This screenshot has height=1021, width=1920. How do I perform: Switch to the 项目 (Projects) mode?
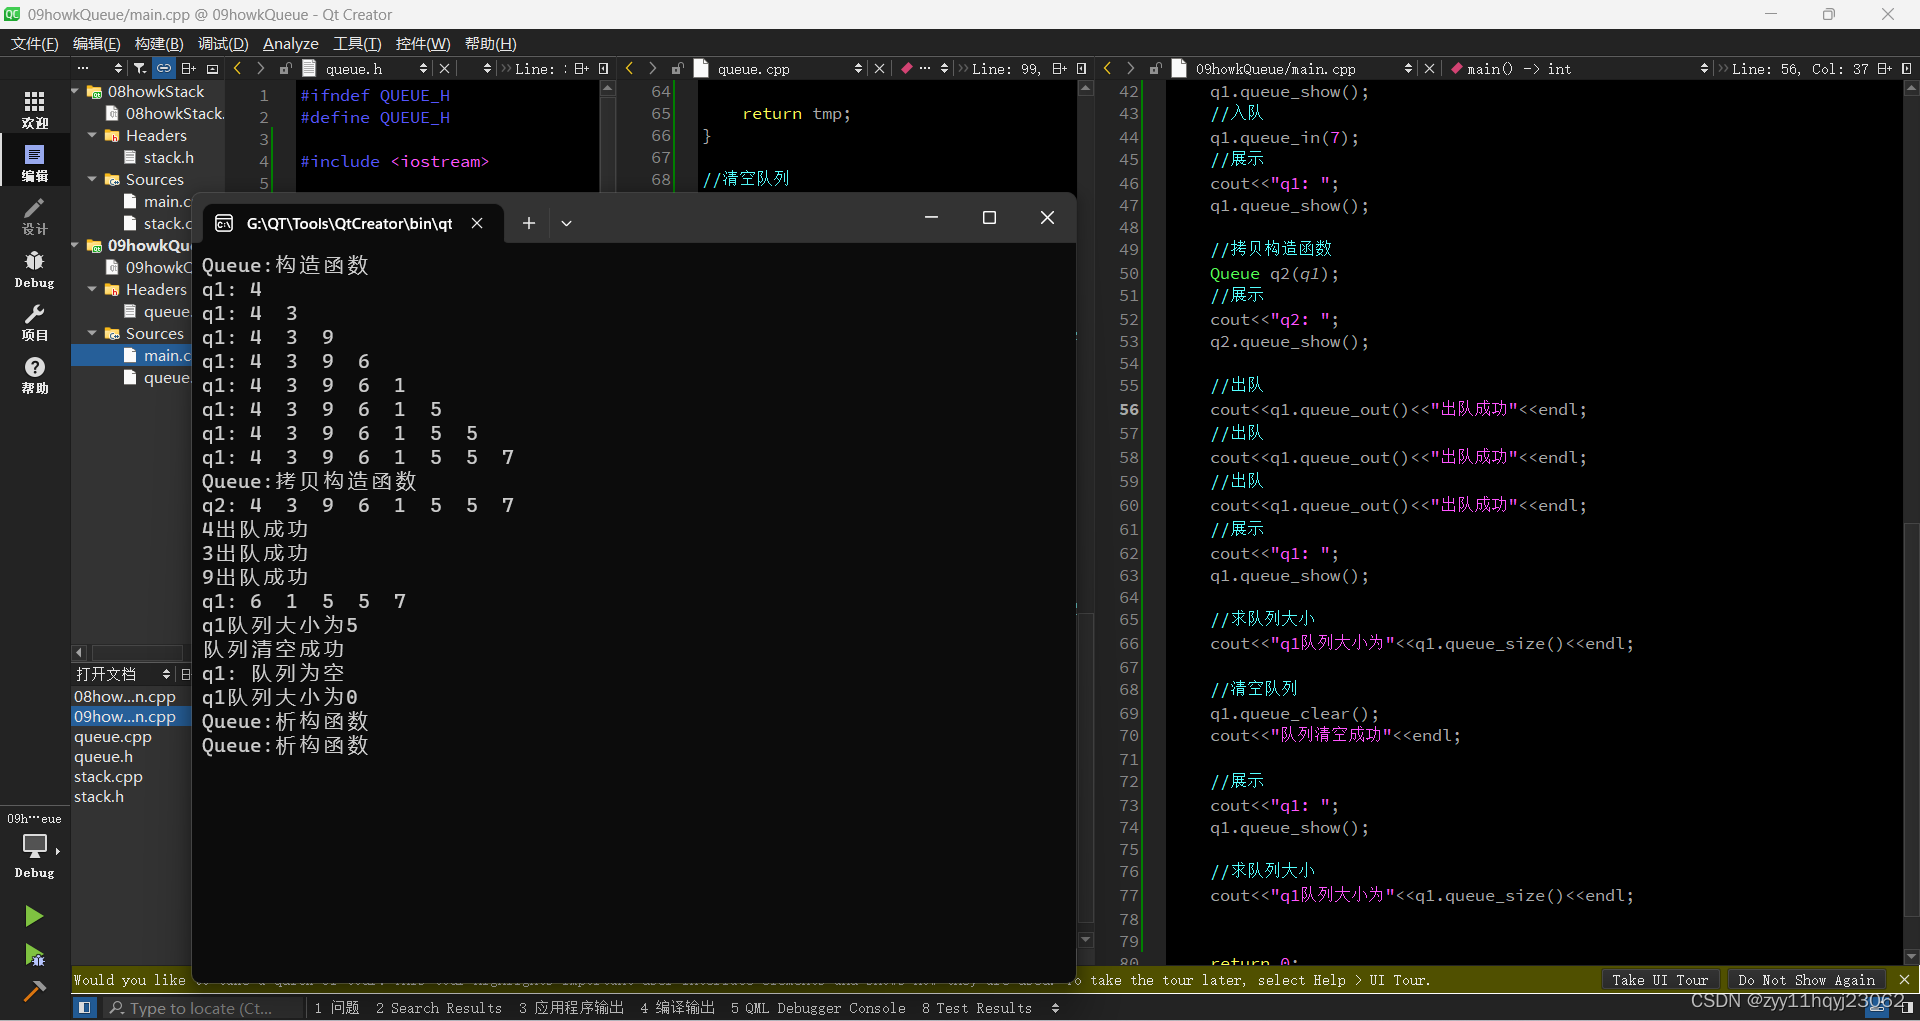[34, 322]
